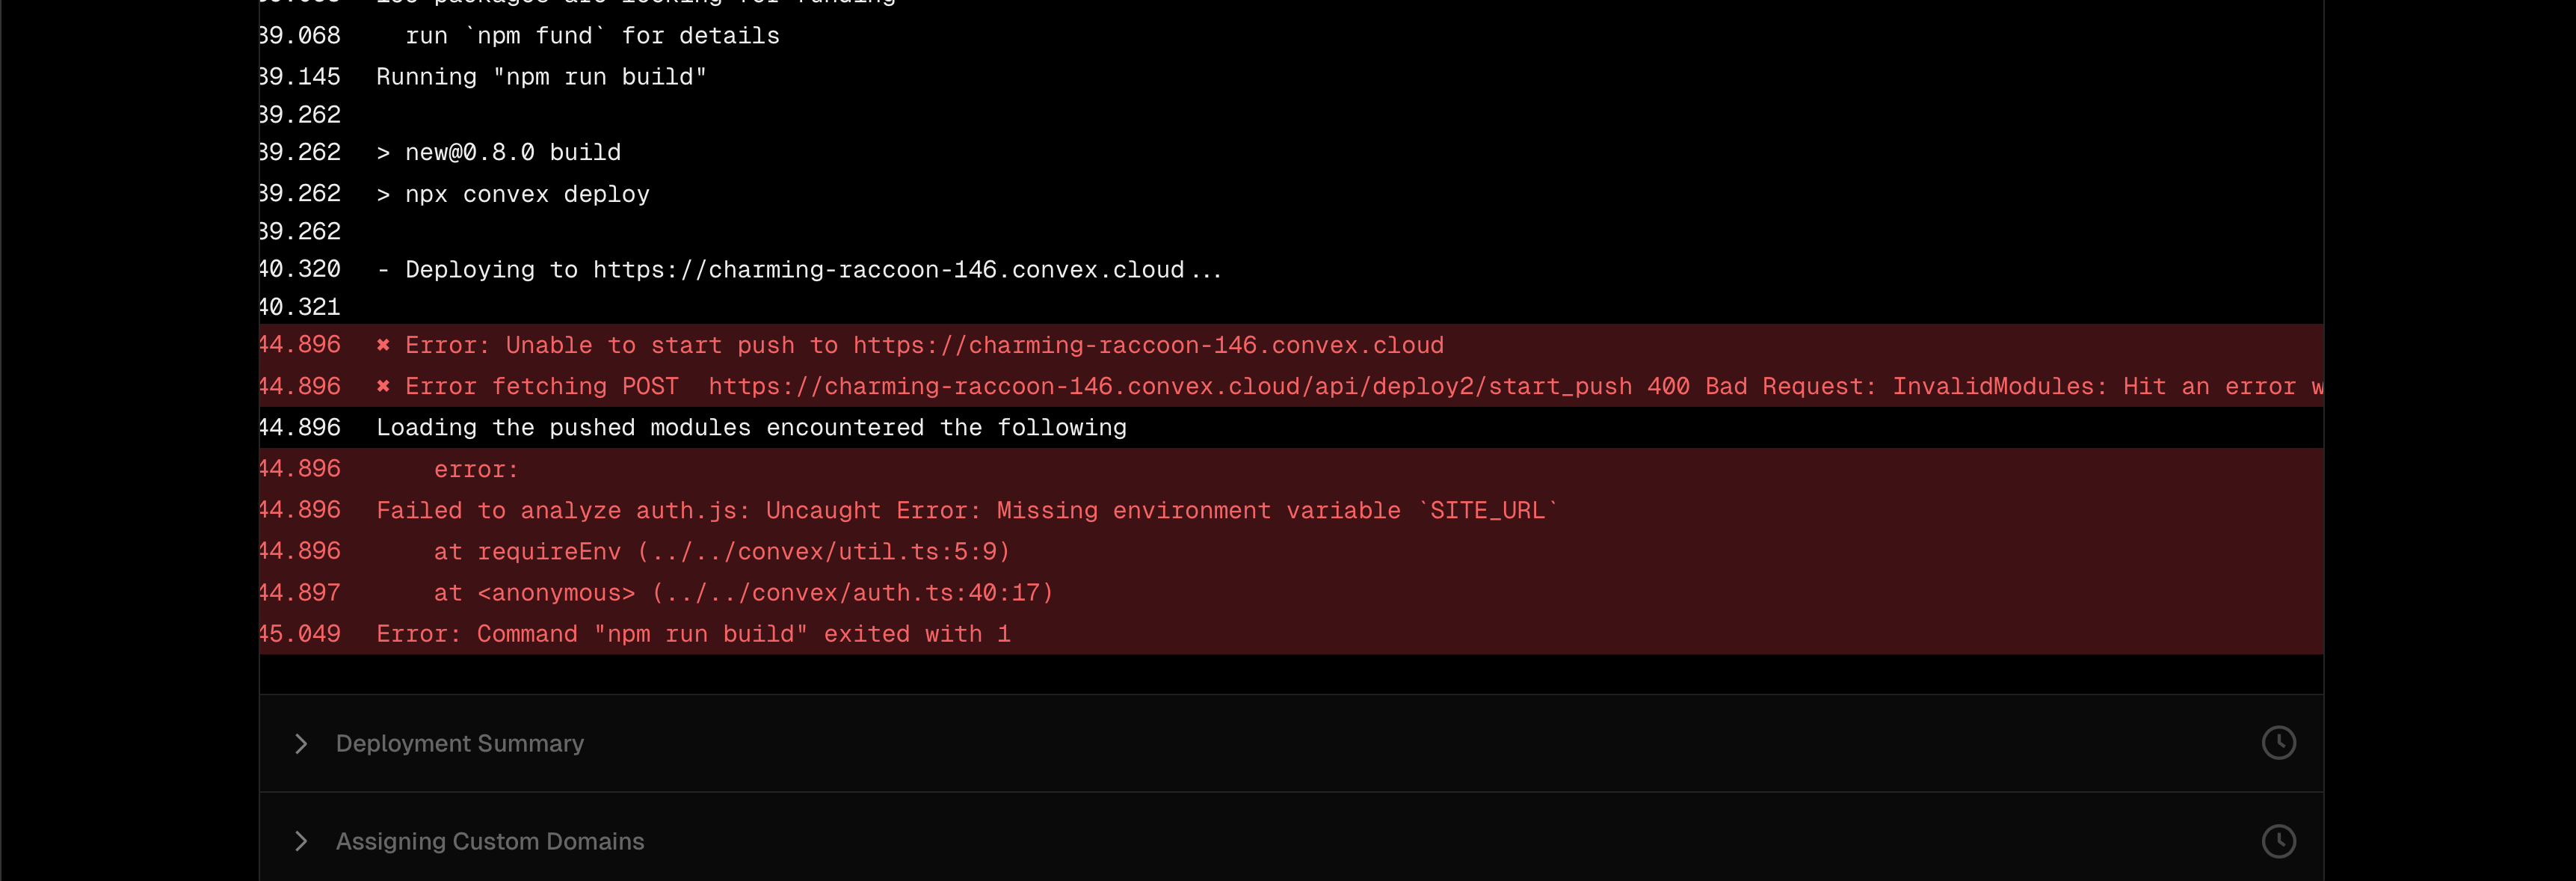Image resolution: width=2576 pixels, height=881 pixels.
Task: Click the 'npx convex deploy' log line
Action: pyautogui.click(x=1290, y=194)
